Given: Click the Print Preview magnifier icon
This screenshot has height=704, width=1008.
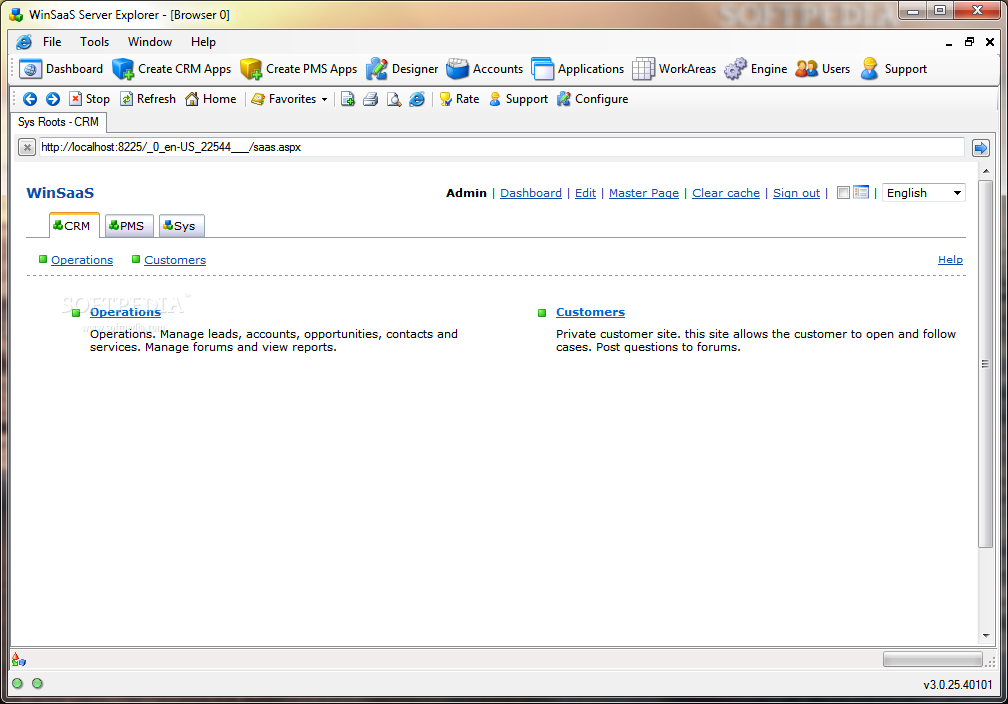Looking at the screenshot, I should pos(394,99).
